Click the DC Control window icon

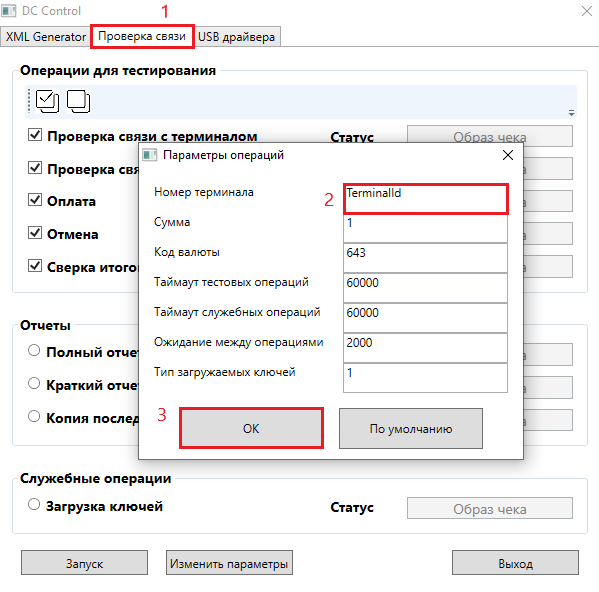coord(8,11)
